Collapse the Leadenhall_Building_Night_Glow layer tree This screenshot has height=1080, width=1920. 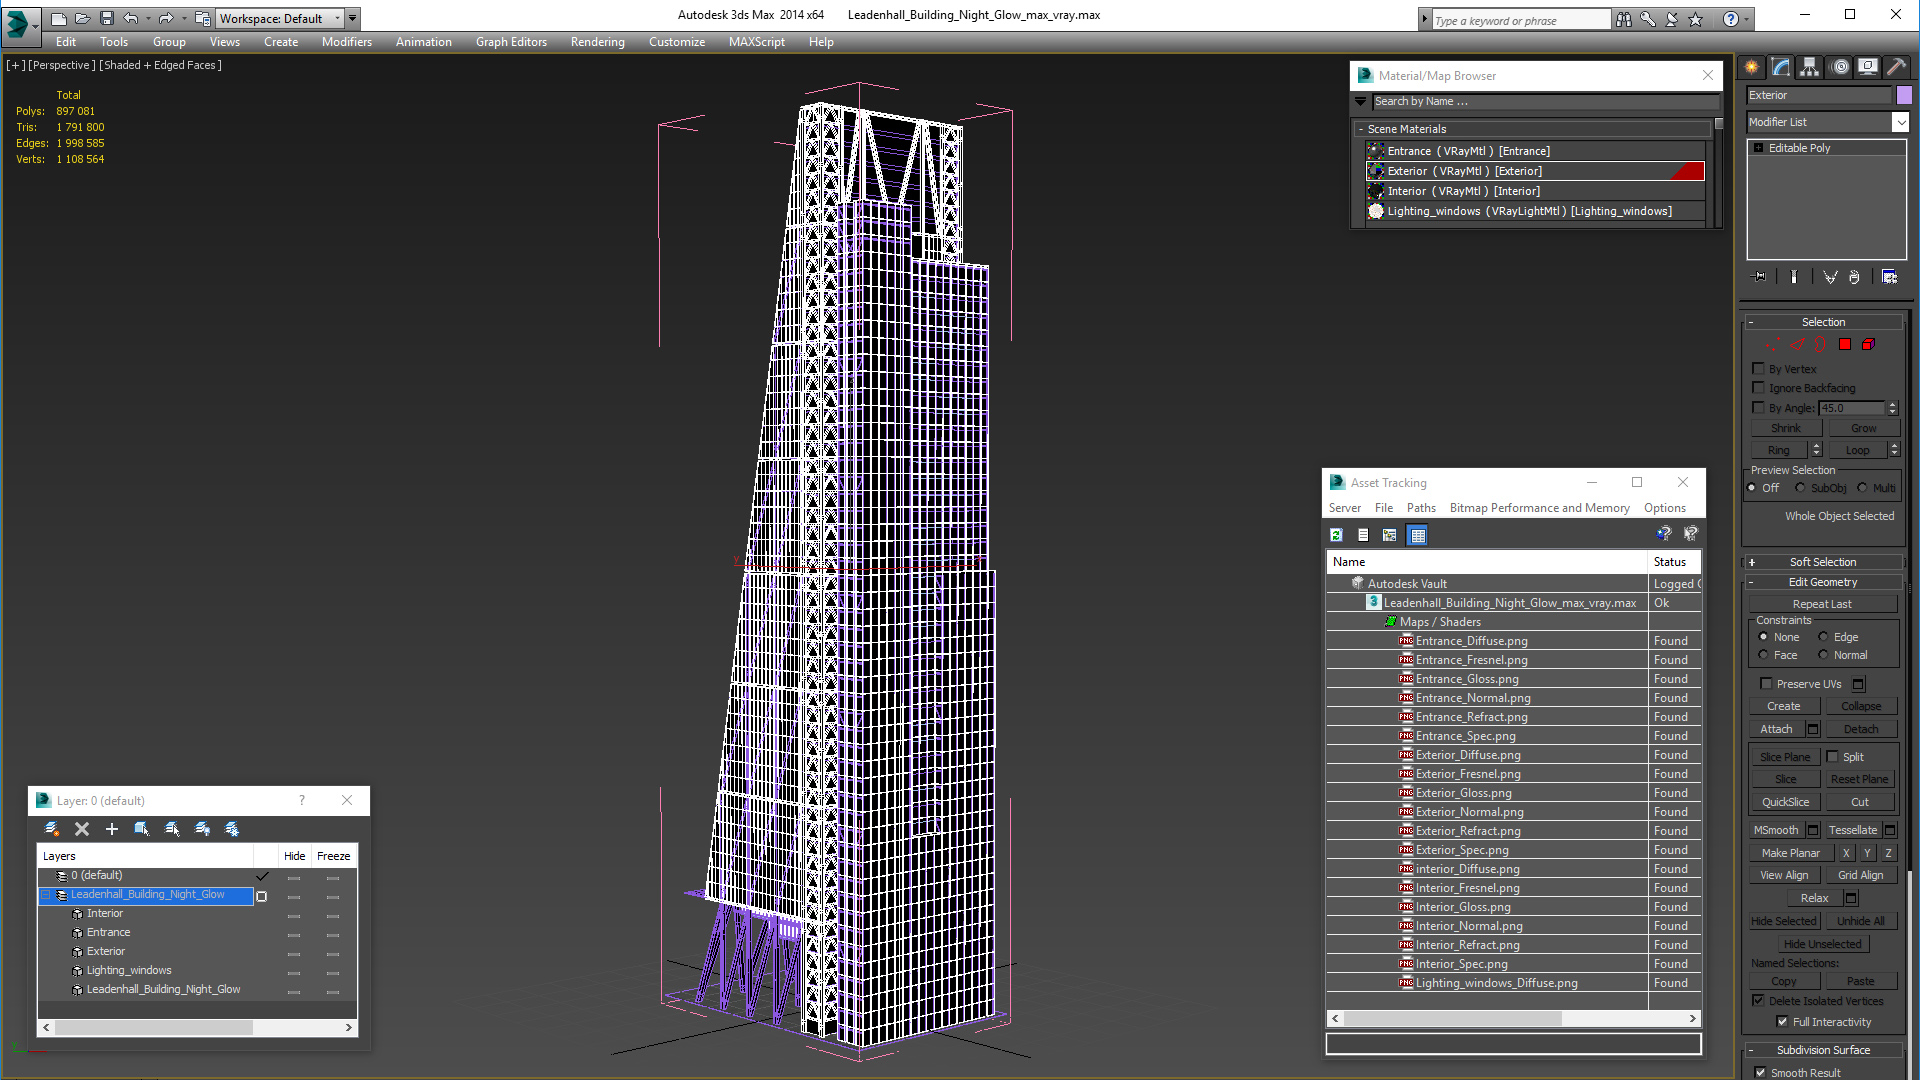(x=45, y=895)
